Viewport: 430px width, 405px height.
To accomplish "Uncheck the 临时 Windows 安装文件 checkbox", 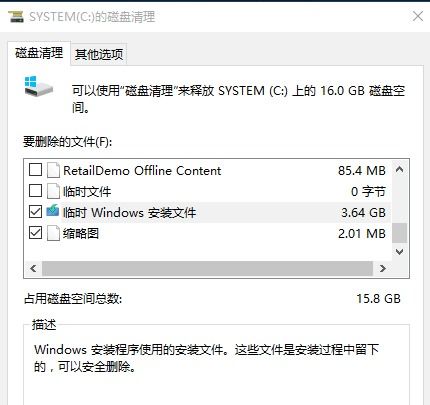I will (35, 212).
